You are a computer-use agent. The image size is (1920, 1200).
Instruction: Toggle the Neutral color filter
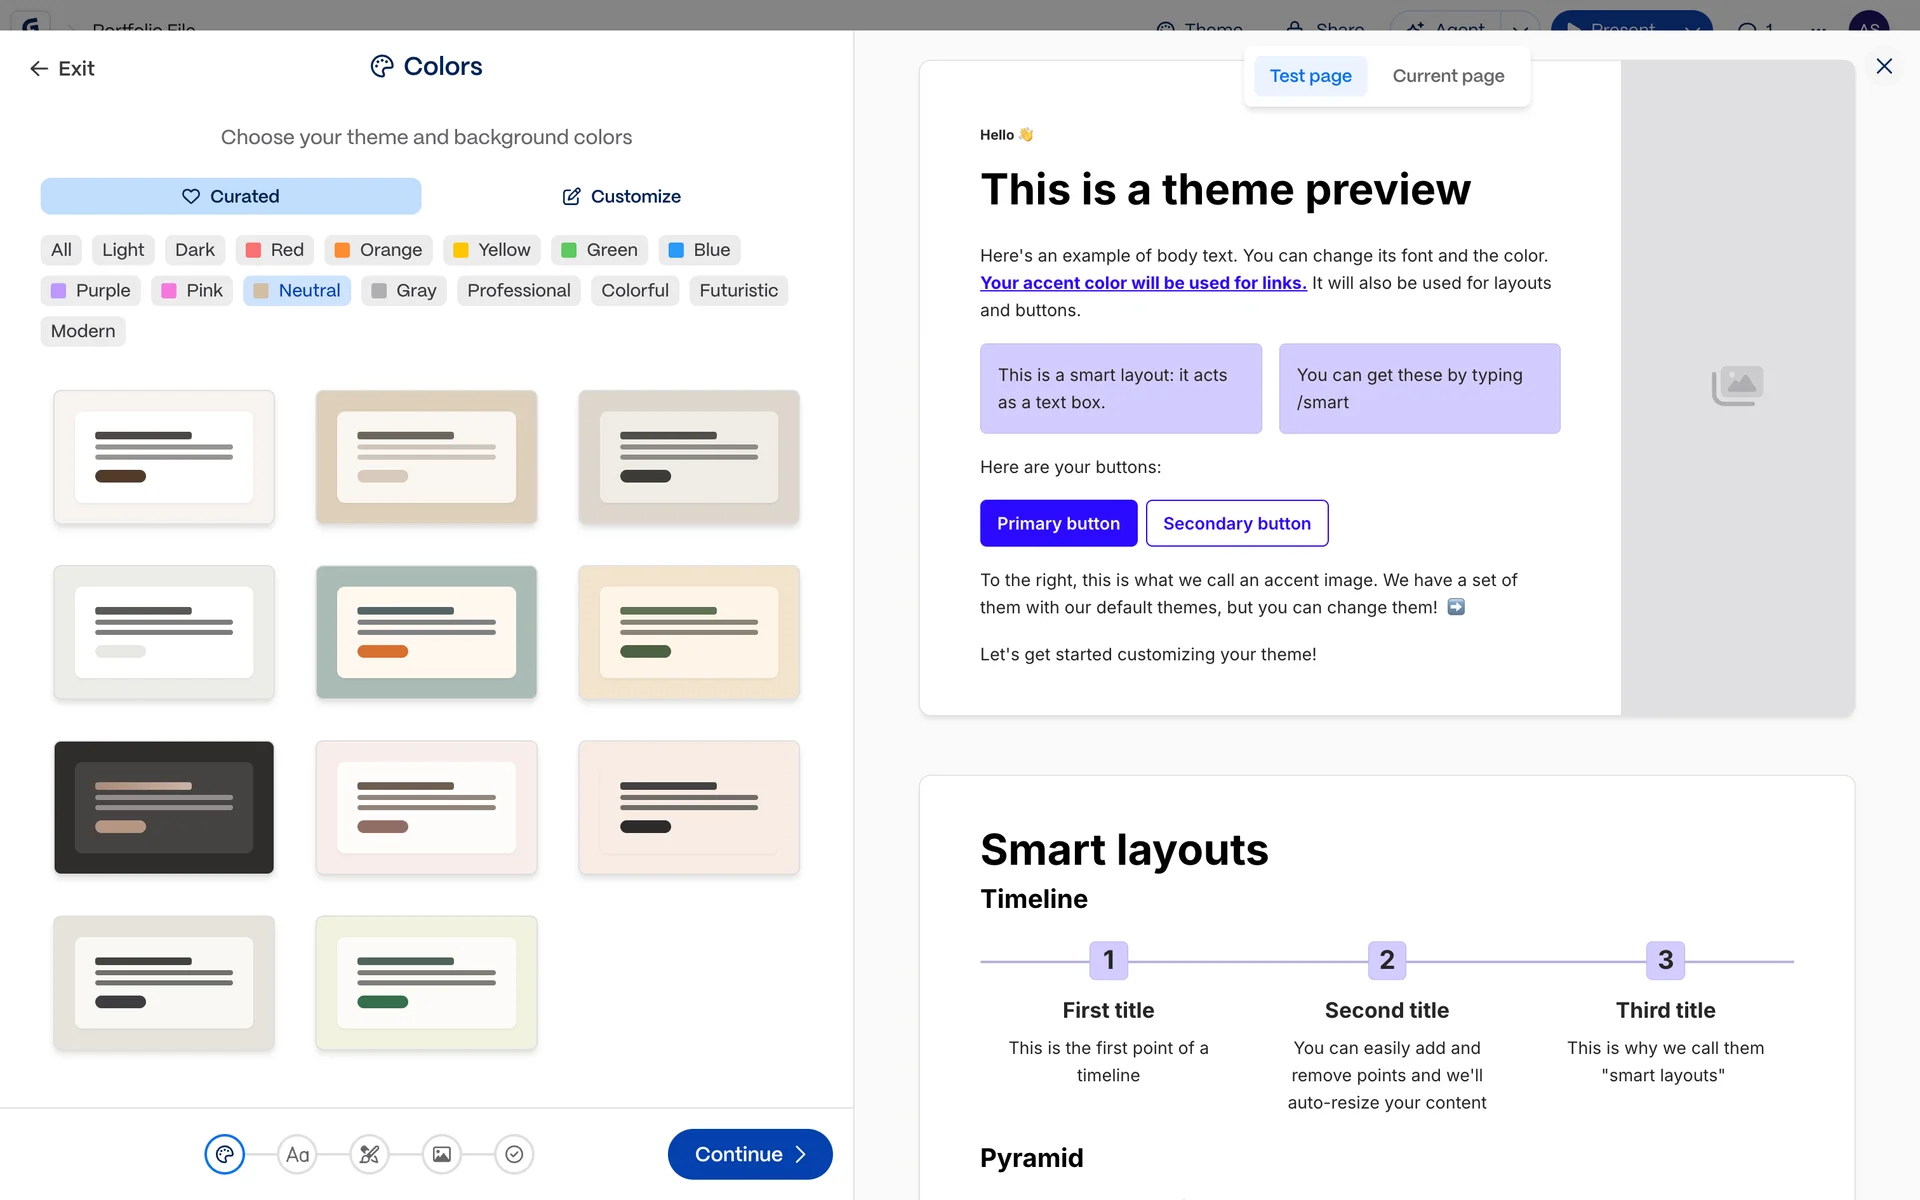297,290
